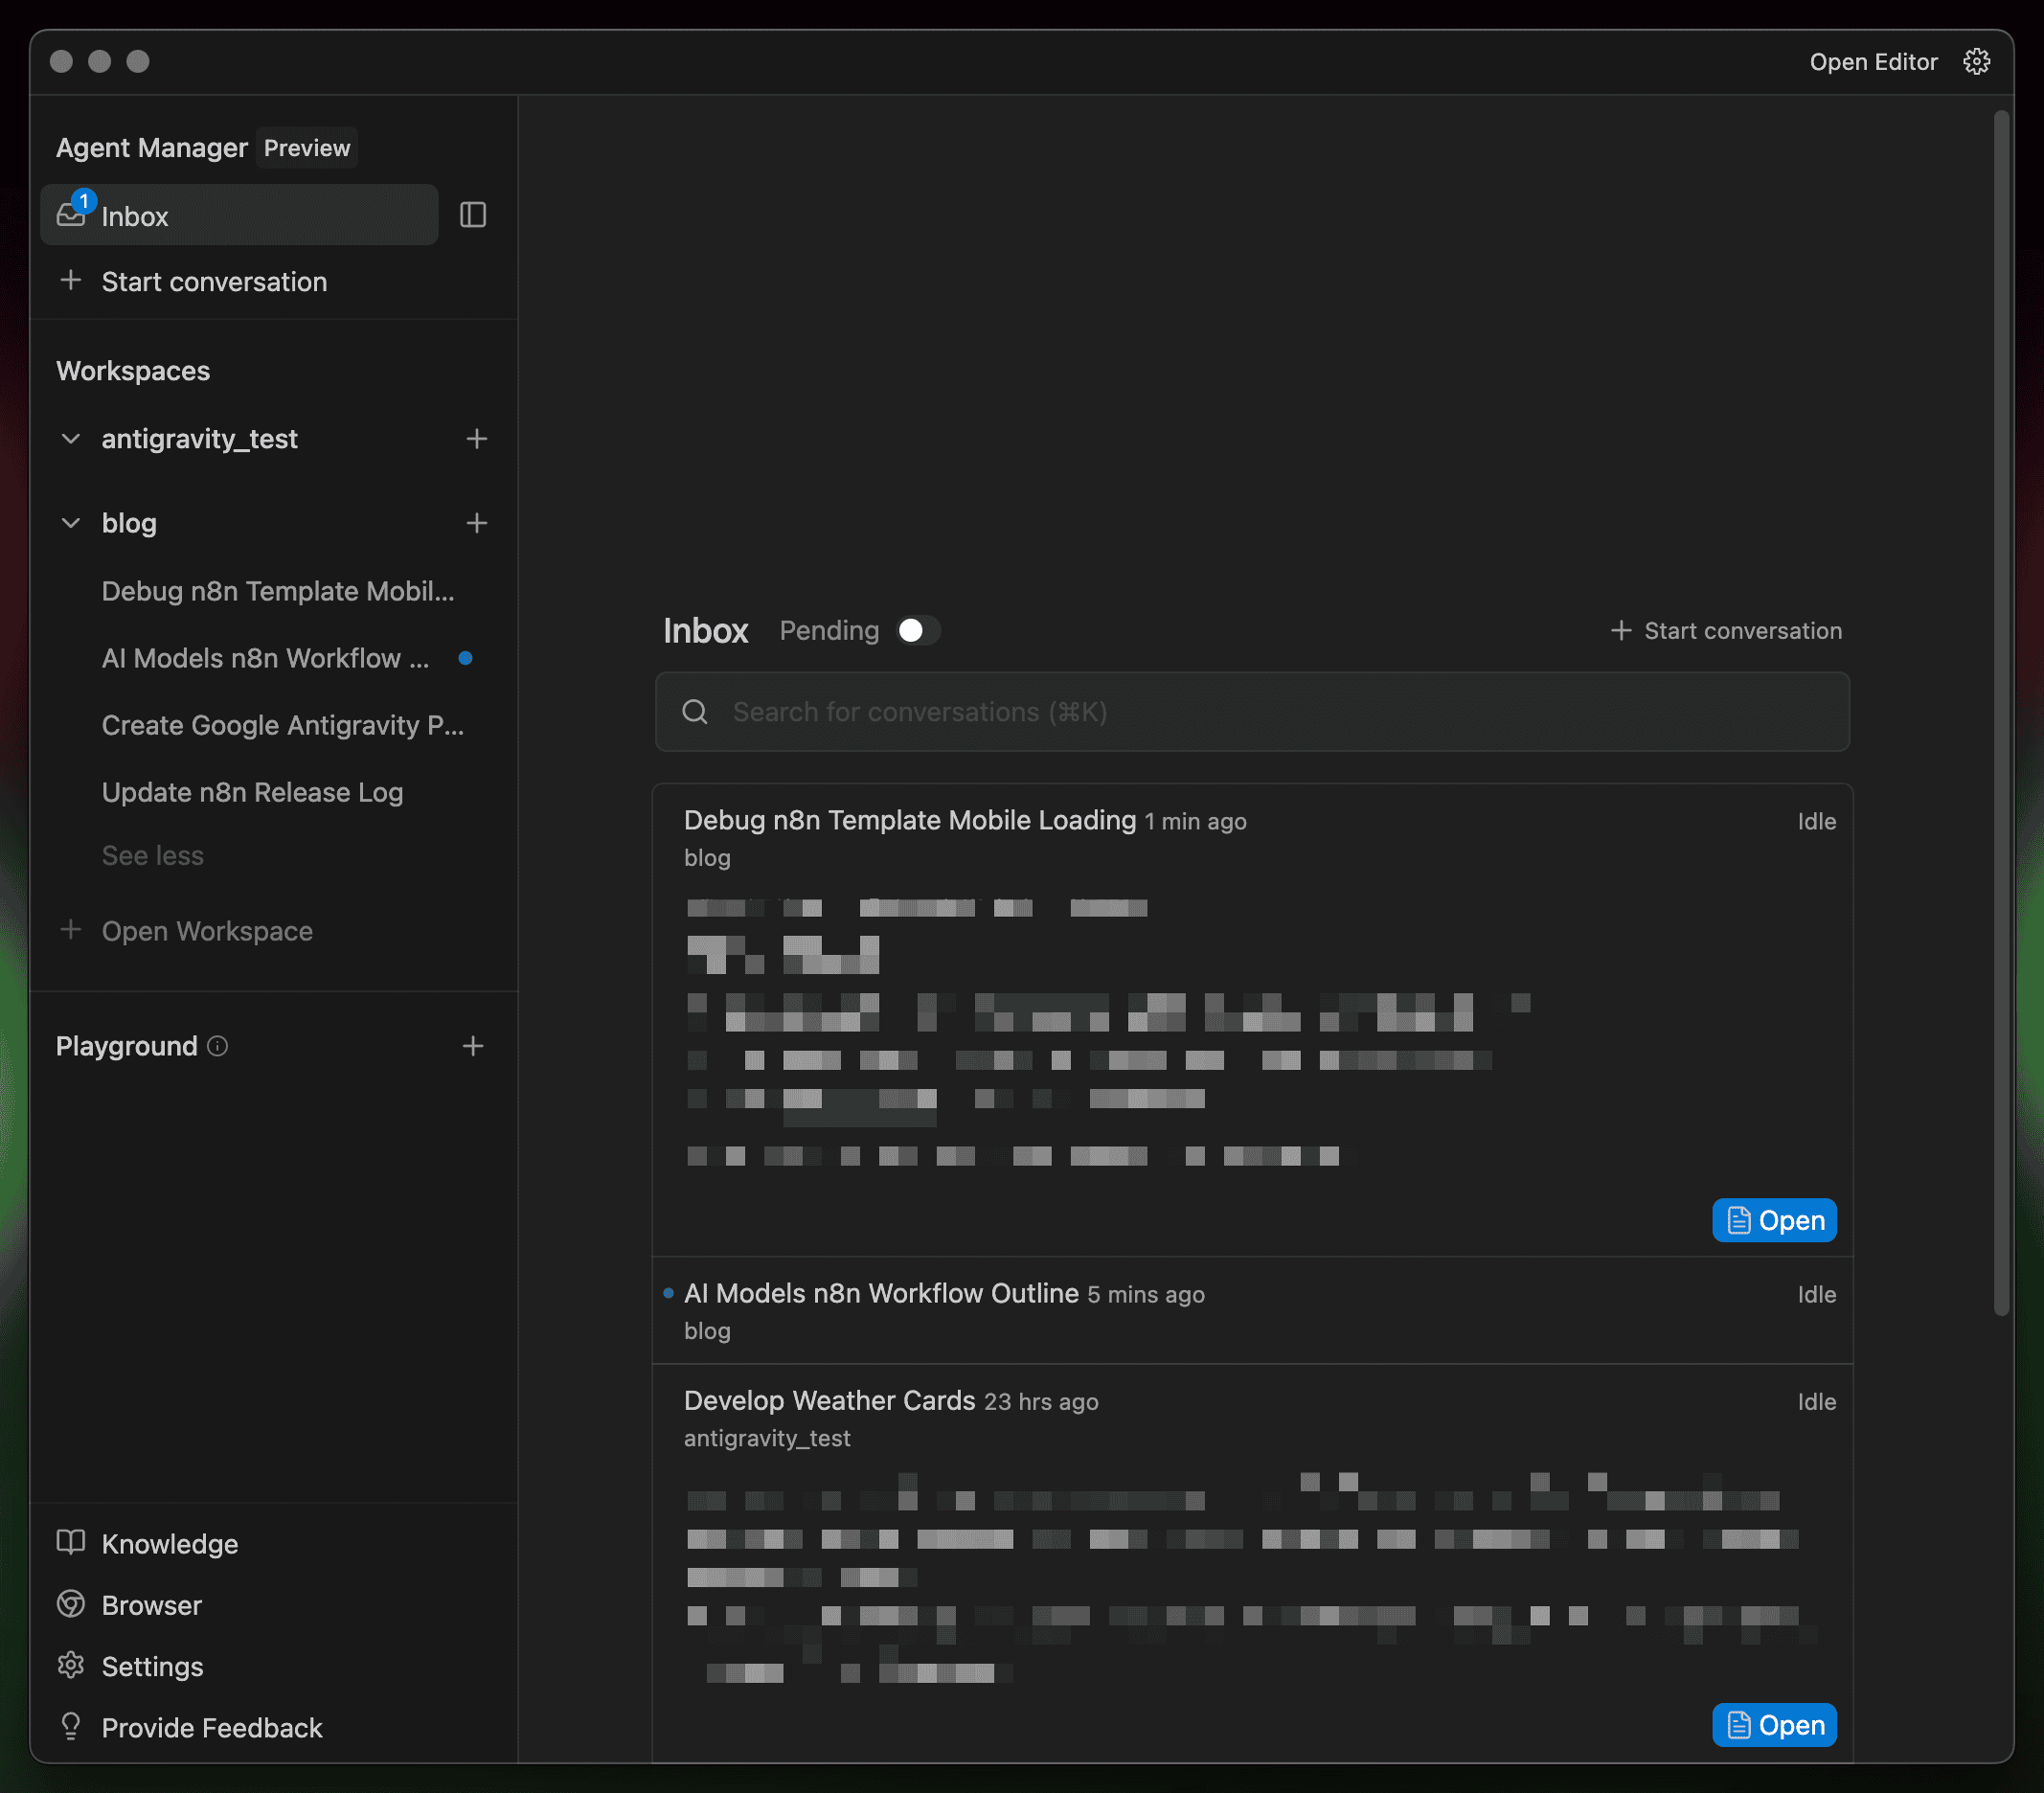The height and width of the screenshot is (1793, 2044).
Task: Click the info icon next to Playground
Action: coord(216,1046)
